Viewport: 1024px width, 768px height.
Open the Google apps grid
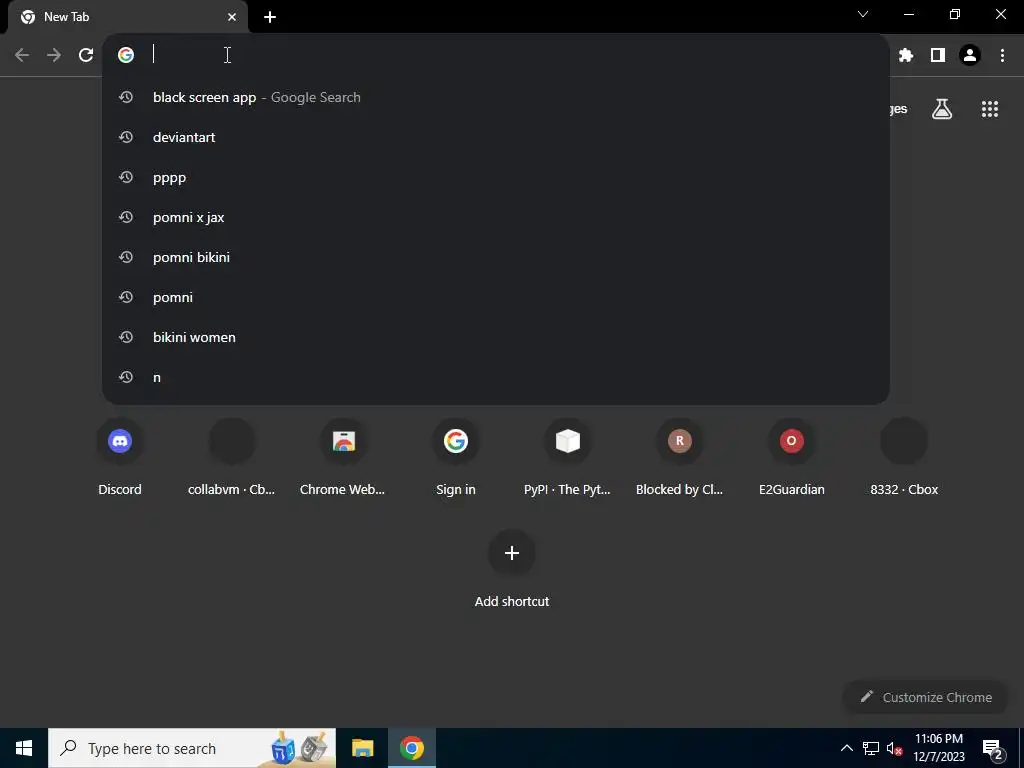(x=990, y=109)
